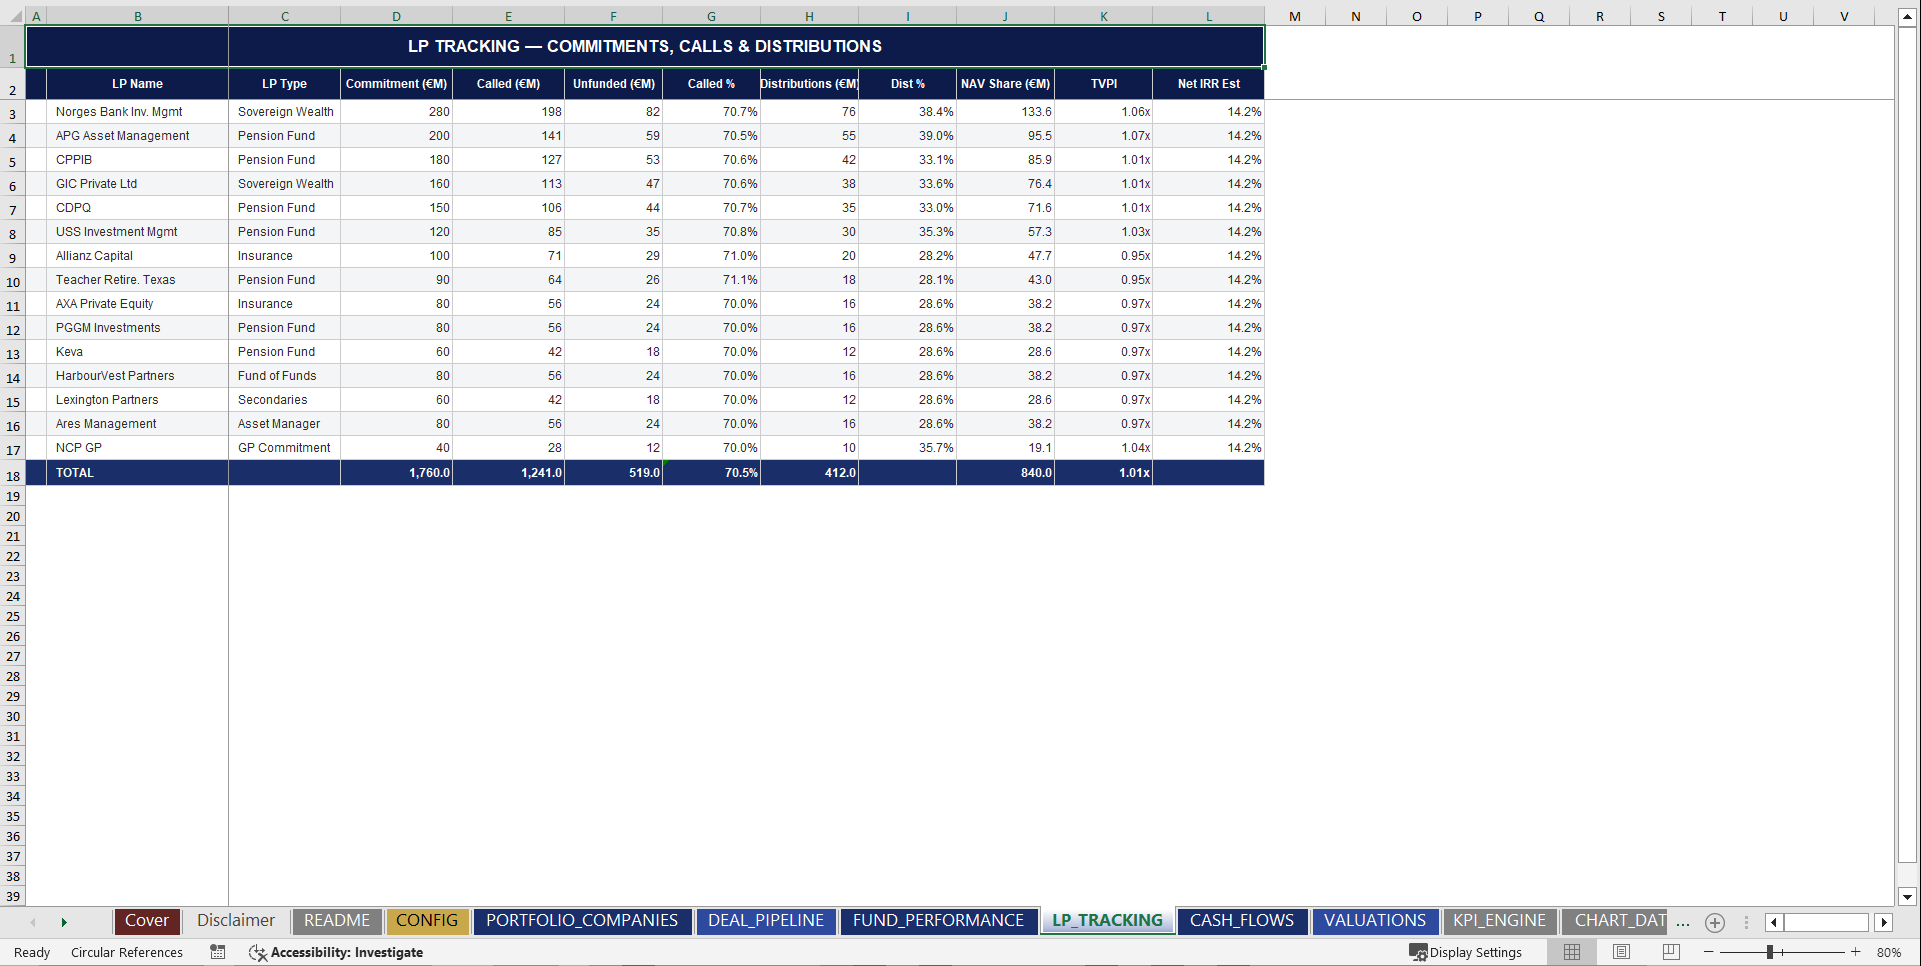Switch to Page Layout view icon
This screenshot has width=1921, height=966.
[1621, 952]
